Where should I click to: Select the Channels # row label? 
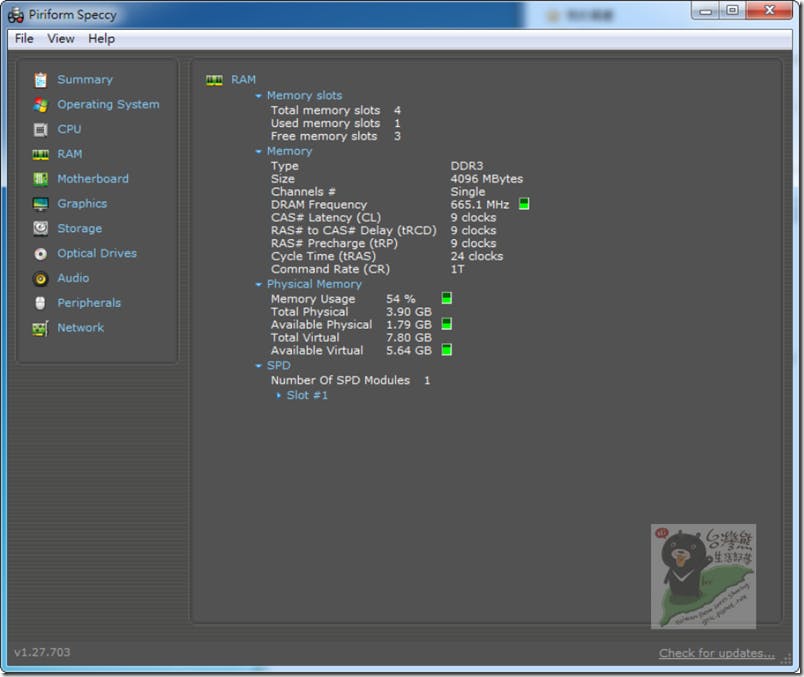tap(303, 192)
